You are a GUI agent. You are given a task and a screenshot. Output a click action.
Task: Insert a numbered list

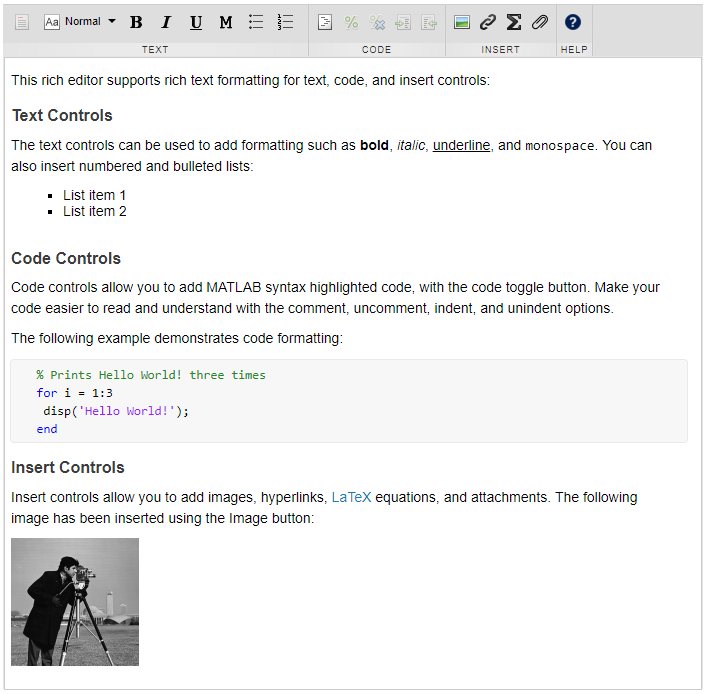click(x=286, y=22)
